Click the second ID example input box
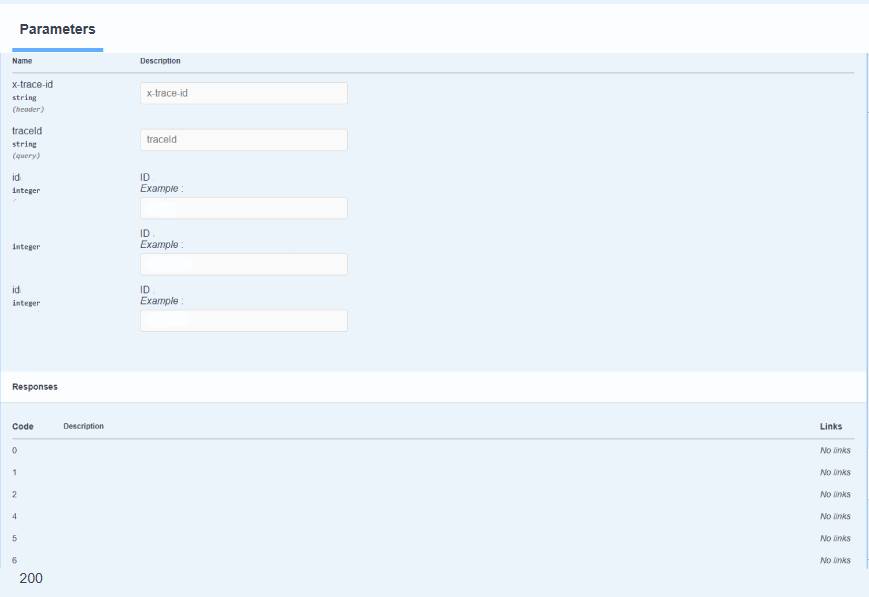 click(243, 264)
